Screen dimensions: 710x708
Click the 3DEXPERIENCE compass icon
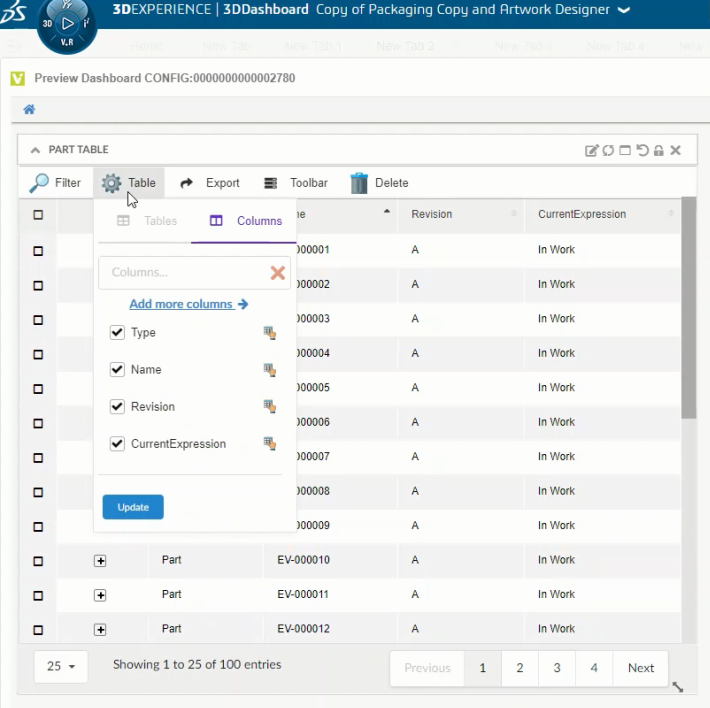pos(67,25)
